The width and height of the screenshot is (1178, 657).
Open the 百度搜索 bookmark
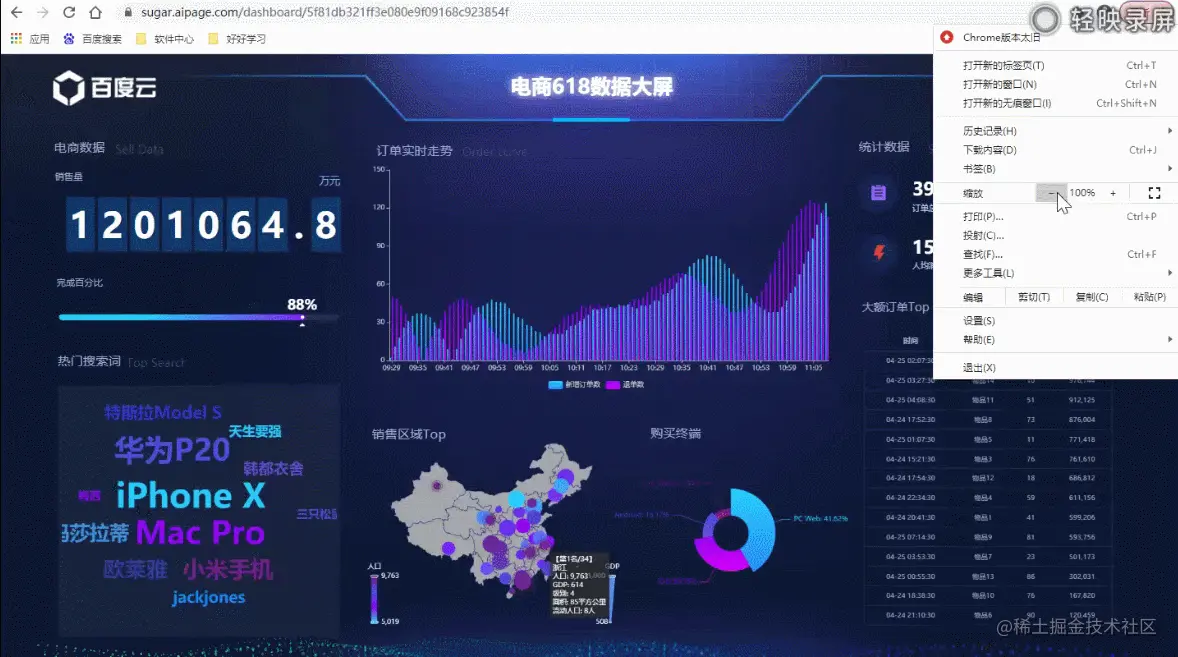click(92, 38)
